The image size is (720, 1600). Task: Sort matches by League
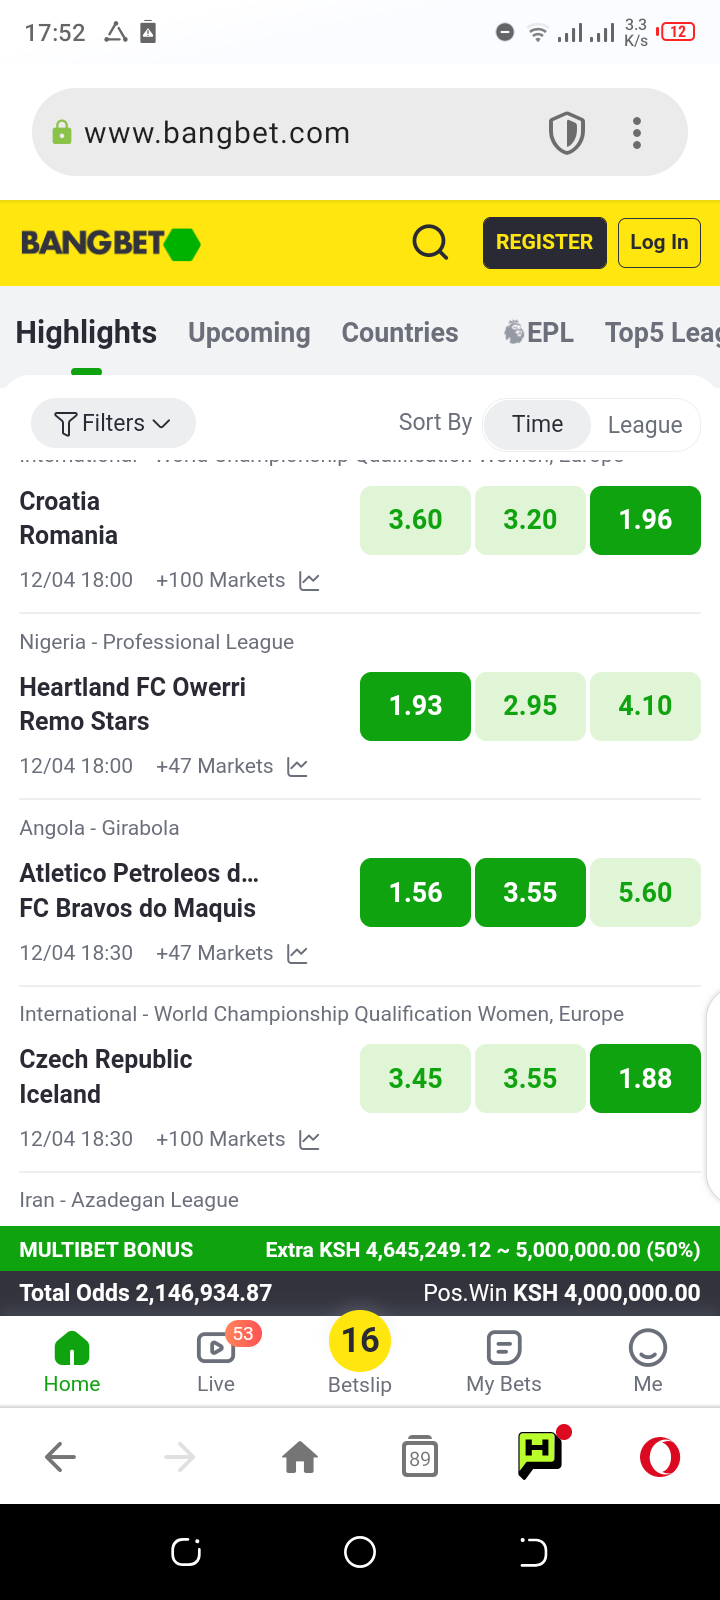click(x=645, y=425)
